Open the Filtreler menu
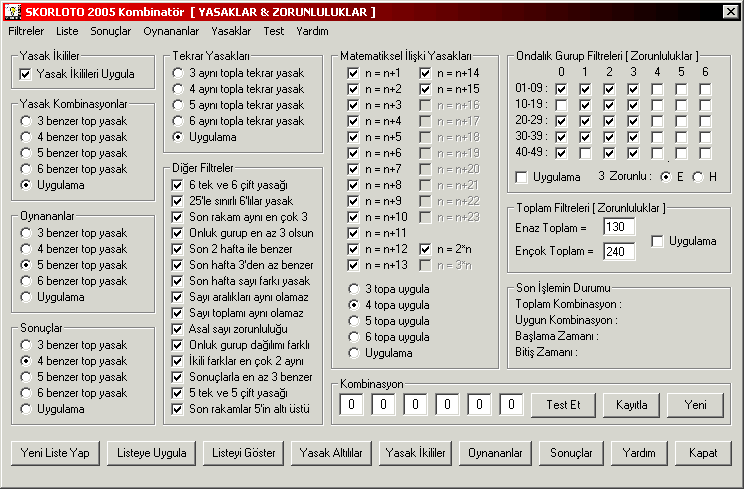Screen dimensions: 744x489 click(26, 31)
